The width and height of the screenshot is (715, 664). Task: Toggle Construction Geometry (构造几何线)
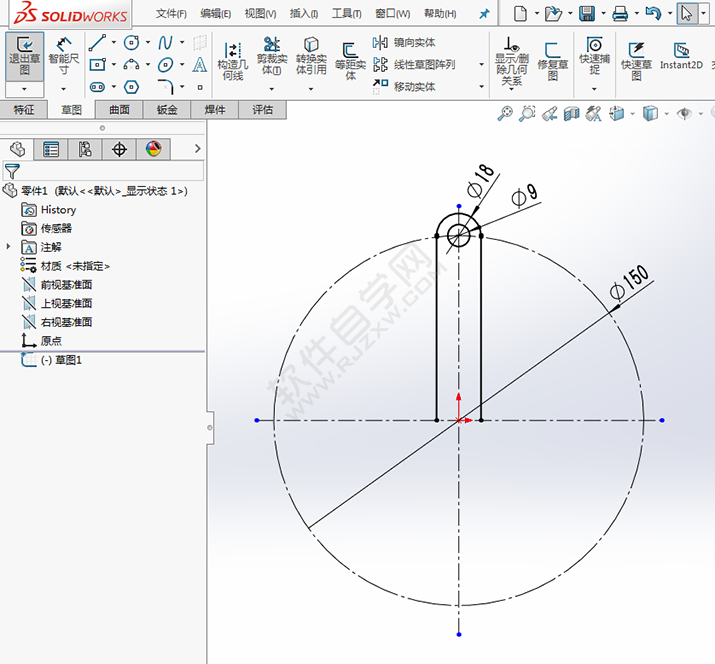pos(233,62)
